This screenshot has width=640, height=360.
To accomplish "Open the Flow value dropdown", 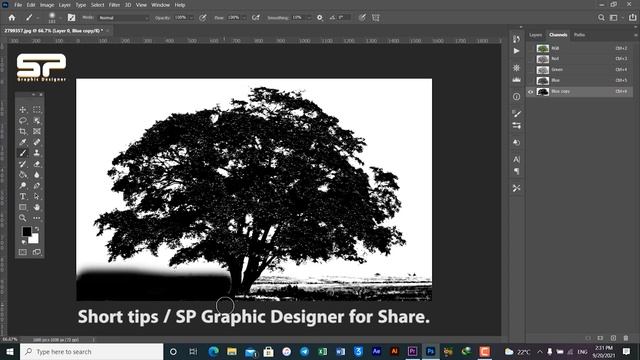I will (x=244, y=18).
